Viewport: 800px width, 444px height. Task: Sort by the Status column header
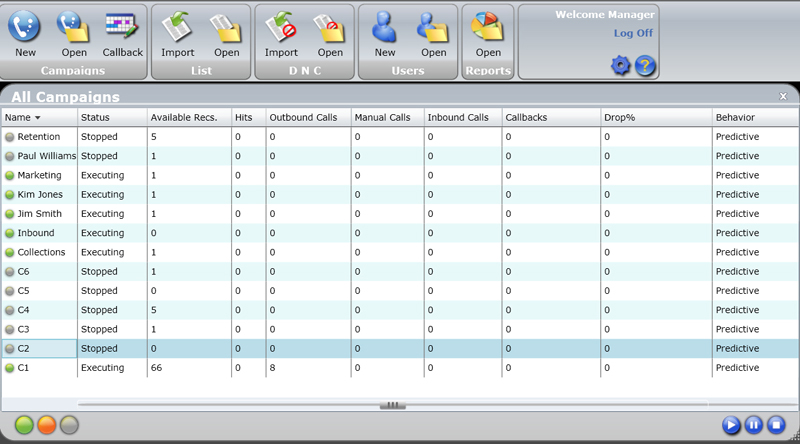[112, 117]
